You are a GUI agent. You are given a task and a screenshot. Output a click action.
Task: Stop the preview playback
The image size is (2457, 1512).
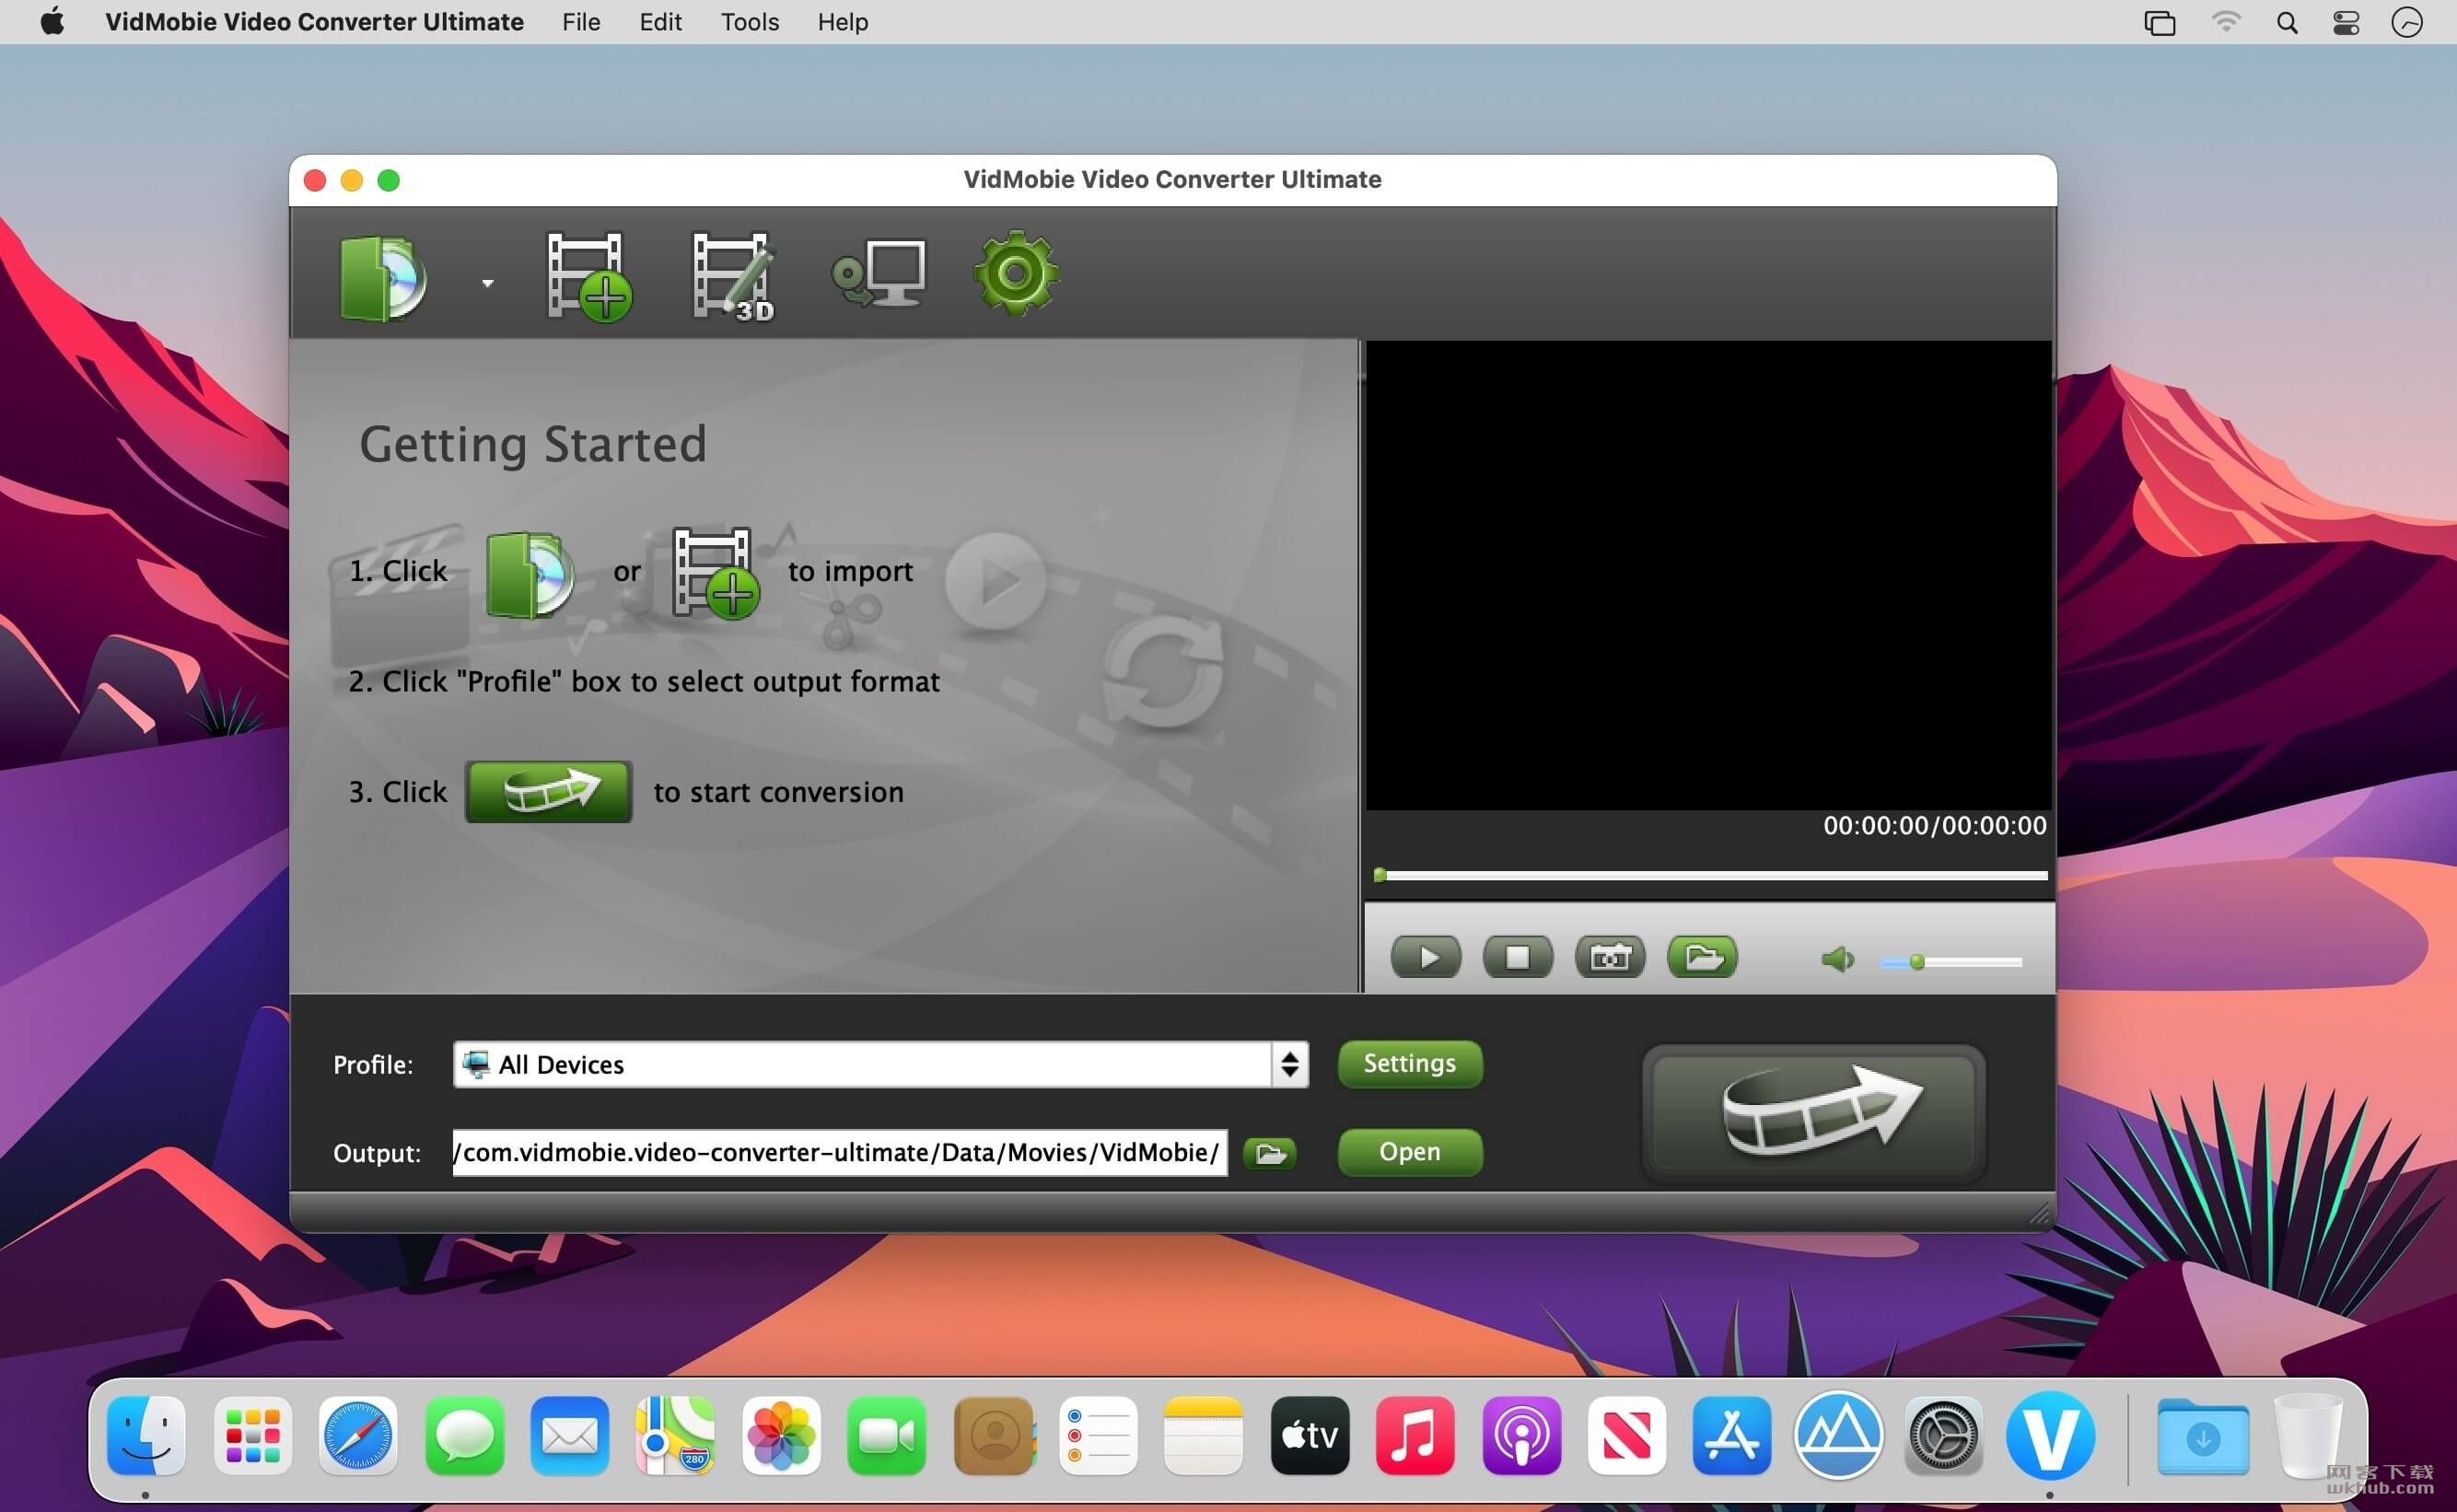[x=1518, y=957]
